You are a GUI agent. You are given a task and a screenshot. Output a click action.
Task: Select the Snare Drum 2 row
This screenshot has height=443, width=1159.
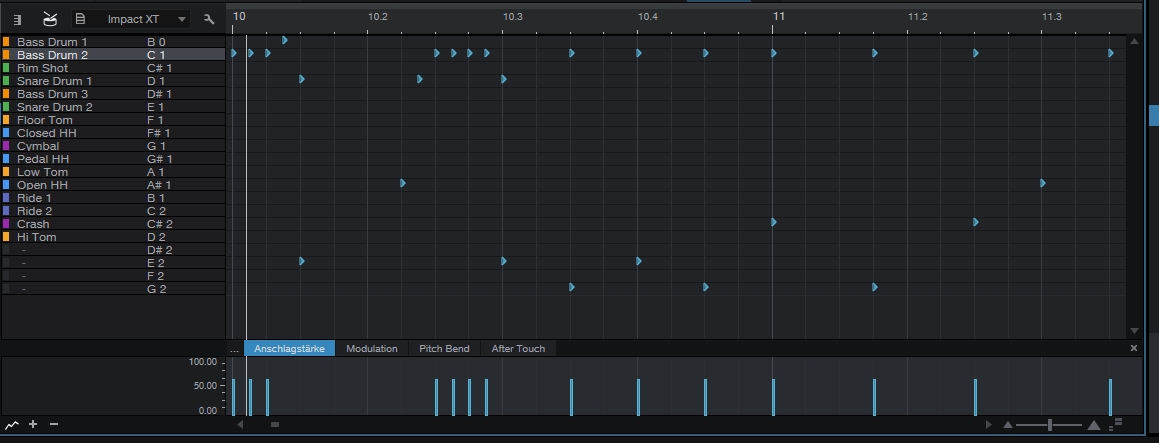coord(113,107)
